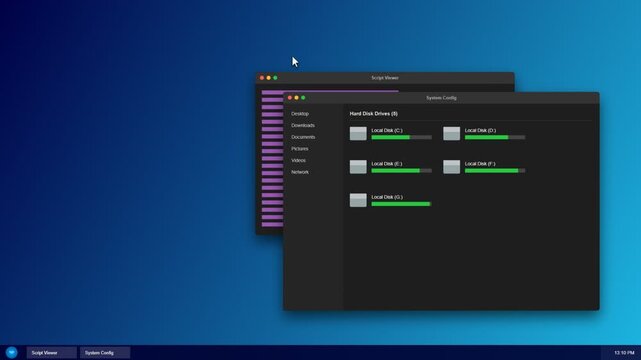641x360 pixels.
Task: Select Videos in System Config sidebar
Action: [x=298, y=161]
